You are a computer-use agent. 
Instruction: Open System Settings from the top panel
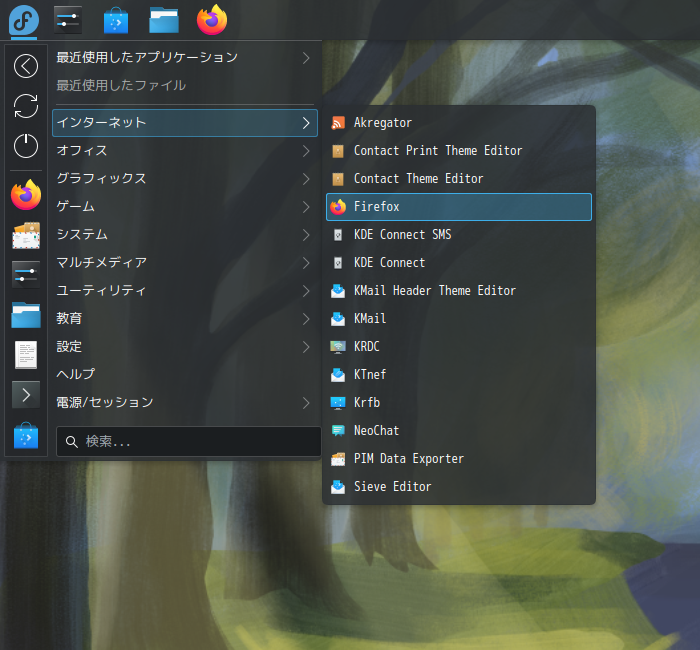pos(67,20)
